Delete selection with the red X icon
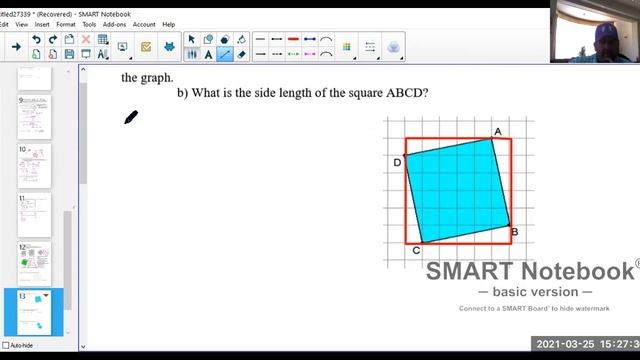Image resolution: width=640 pixels, height=360 pixels. pos(86,39)
